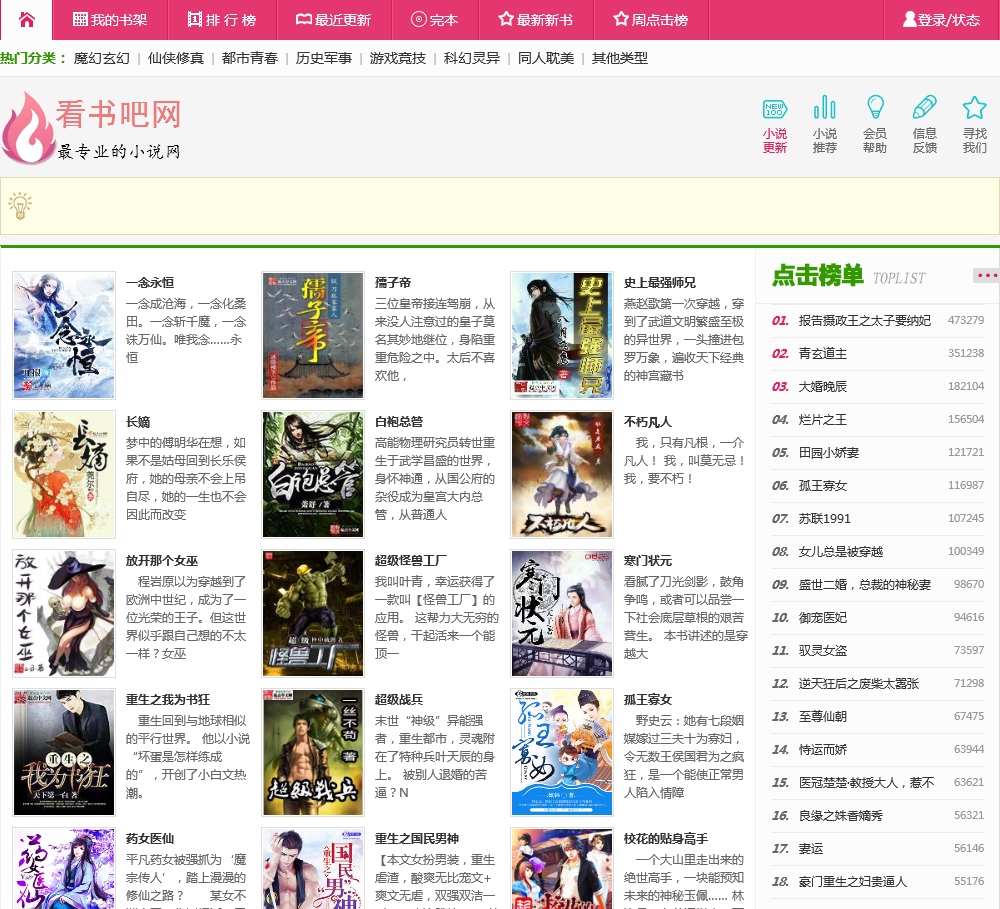1000x909 pixels.
Task: Open ranked entry 豪门重生之妇贵逼人
Action: pos(853,882)
